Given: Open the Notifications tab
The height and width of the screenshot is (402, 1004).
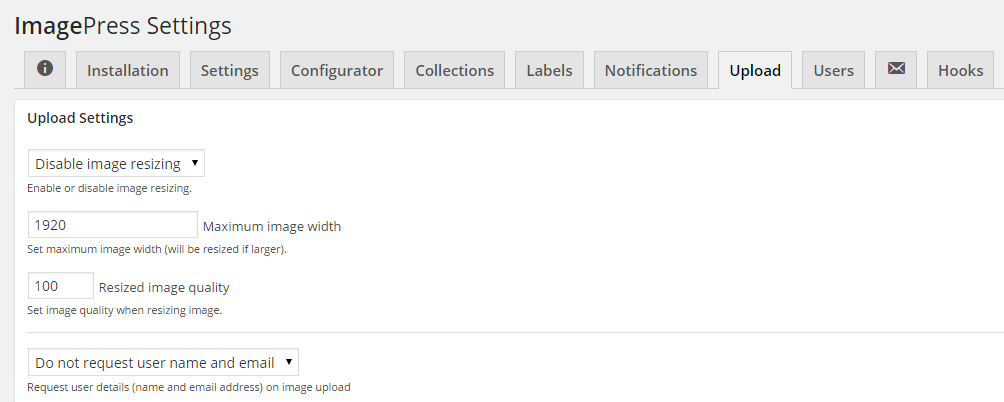Looking at the screenshot, I should click(651, 70).
